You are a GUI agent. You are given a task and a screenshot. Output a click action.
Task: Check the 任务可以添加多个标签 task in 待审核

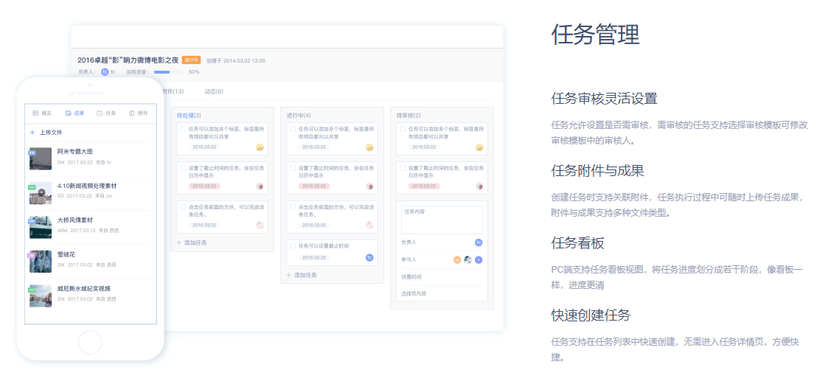(x=402, y=128)
